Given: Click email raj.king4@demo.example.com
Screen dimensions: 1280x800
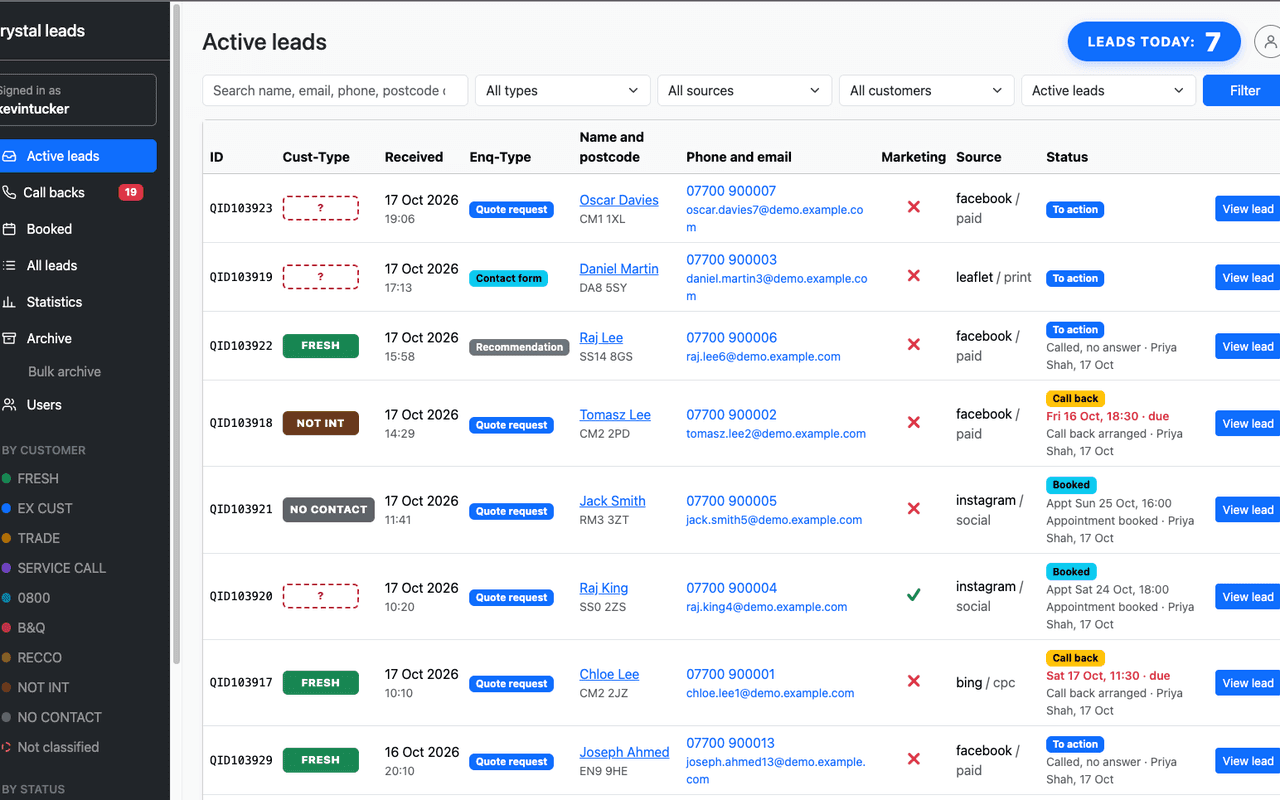Looking at the screenshot, I should click(x=766, y=607).
